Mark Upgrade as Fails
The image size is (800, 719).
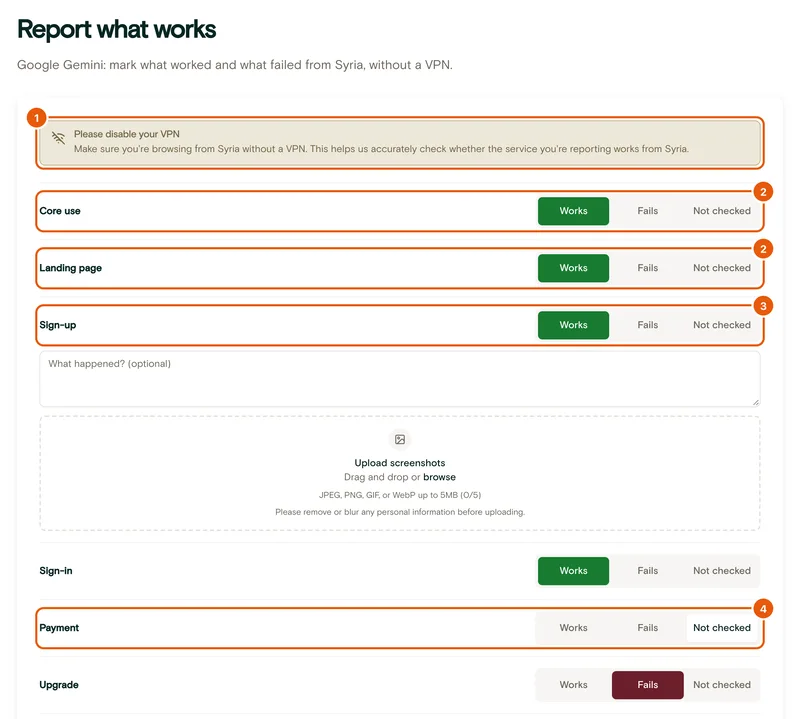(x=647, y=685)
